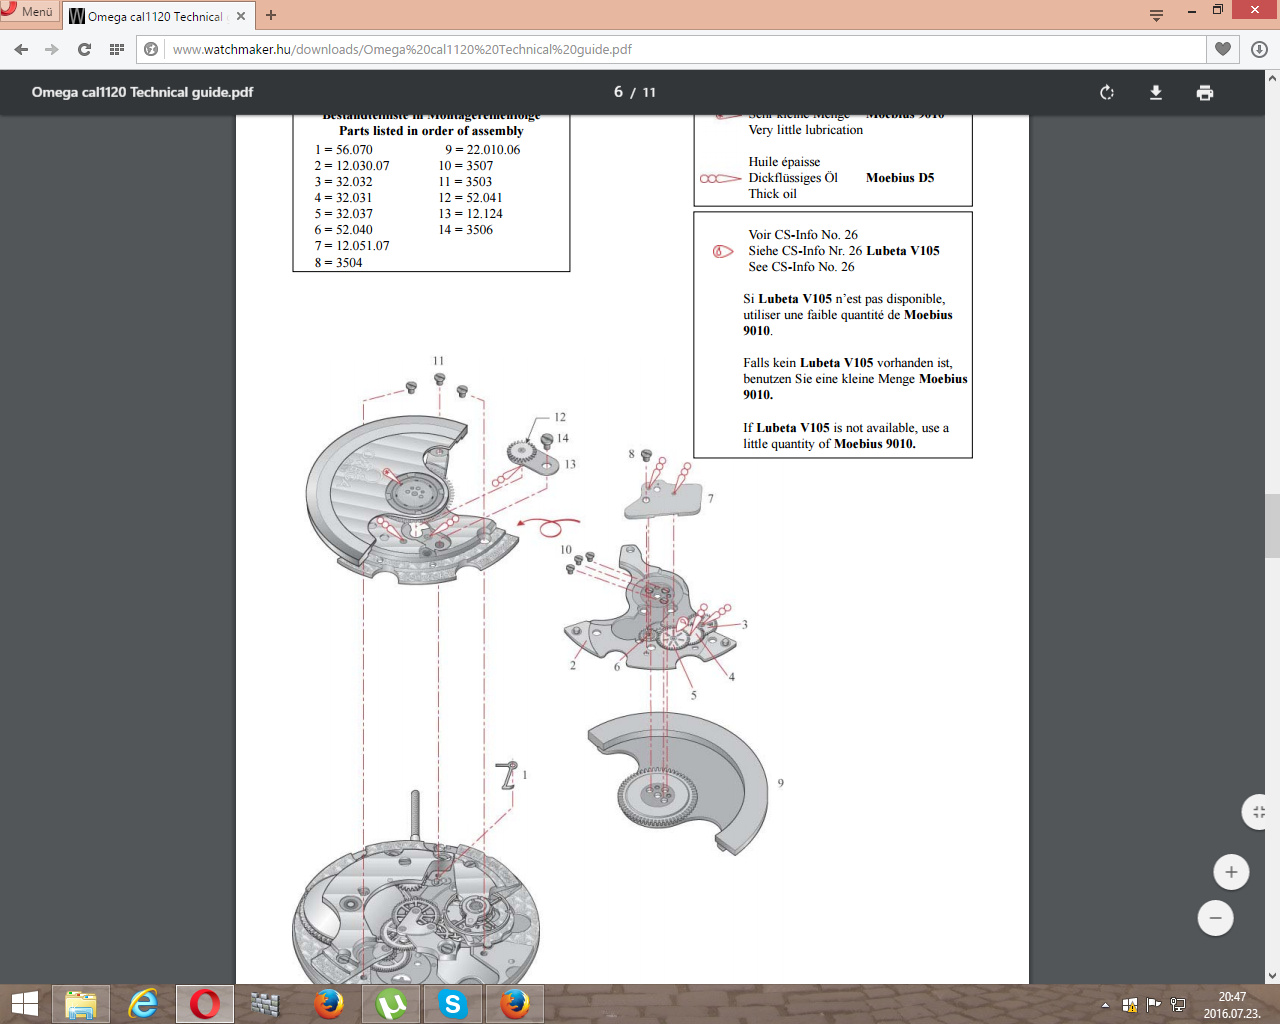Screen dimensions: 1280x1024
Task: Click part entry '9 = 22.010.06'
Action: click(483, 150)
